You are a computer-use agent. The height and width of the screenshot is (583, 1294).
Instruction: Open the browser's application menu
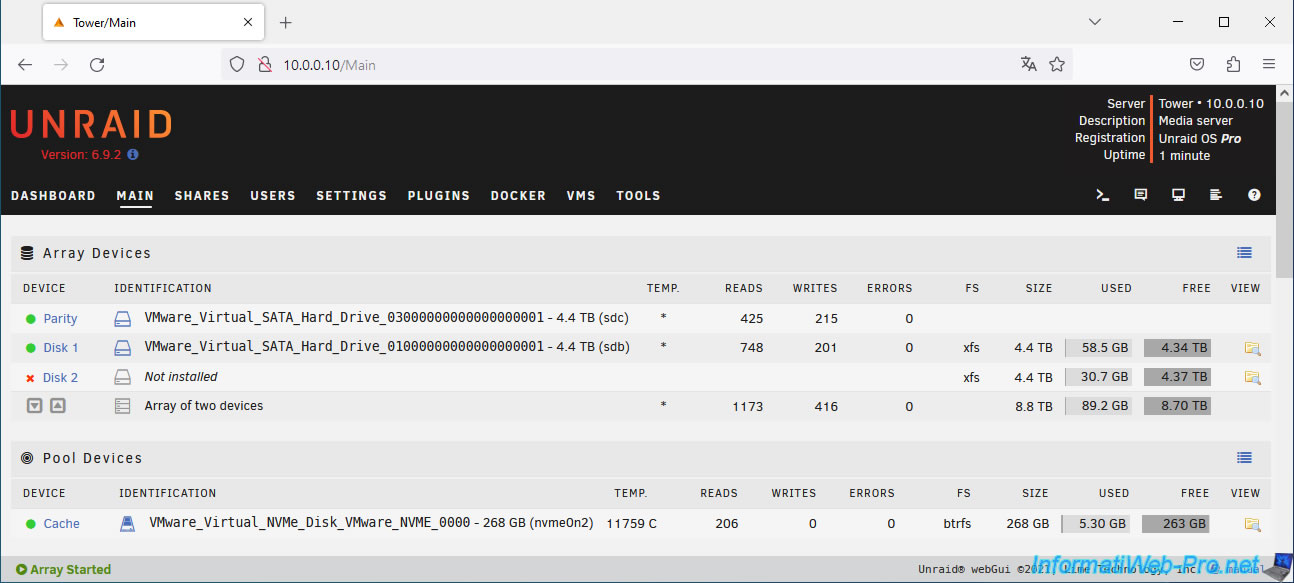click(x=1269, y=64)
